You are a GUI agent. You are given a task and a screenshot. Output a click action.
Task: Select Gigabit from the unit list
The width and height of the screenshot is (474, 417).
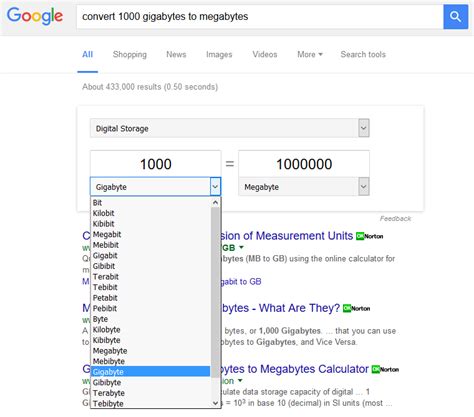151,256
